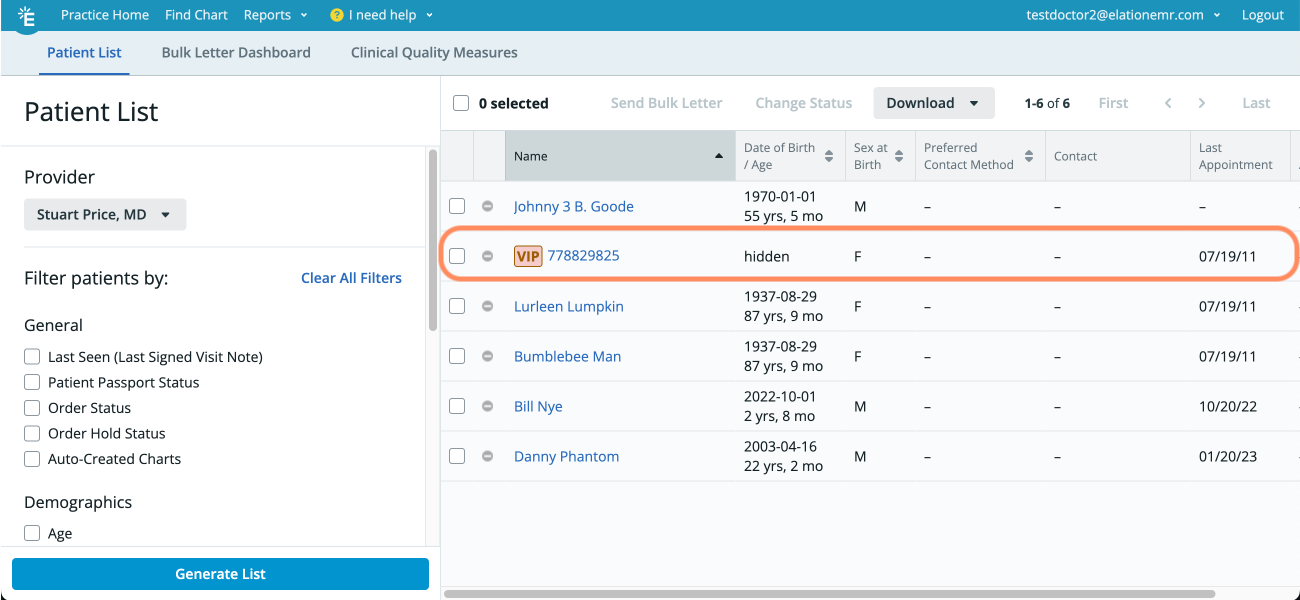Click the horizontal scrollbar under the patient table
This screenshot has height=600, width=1300.
click(830, 593)
